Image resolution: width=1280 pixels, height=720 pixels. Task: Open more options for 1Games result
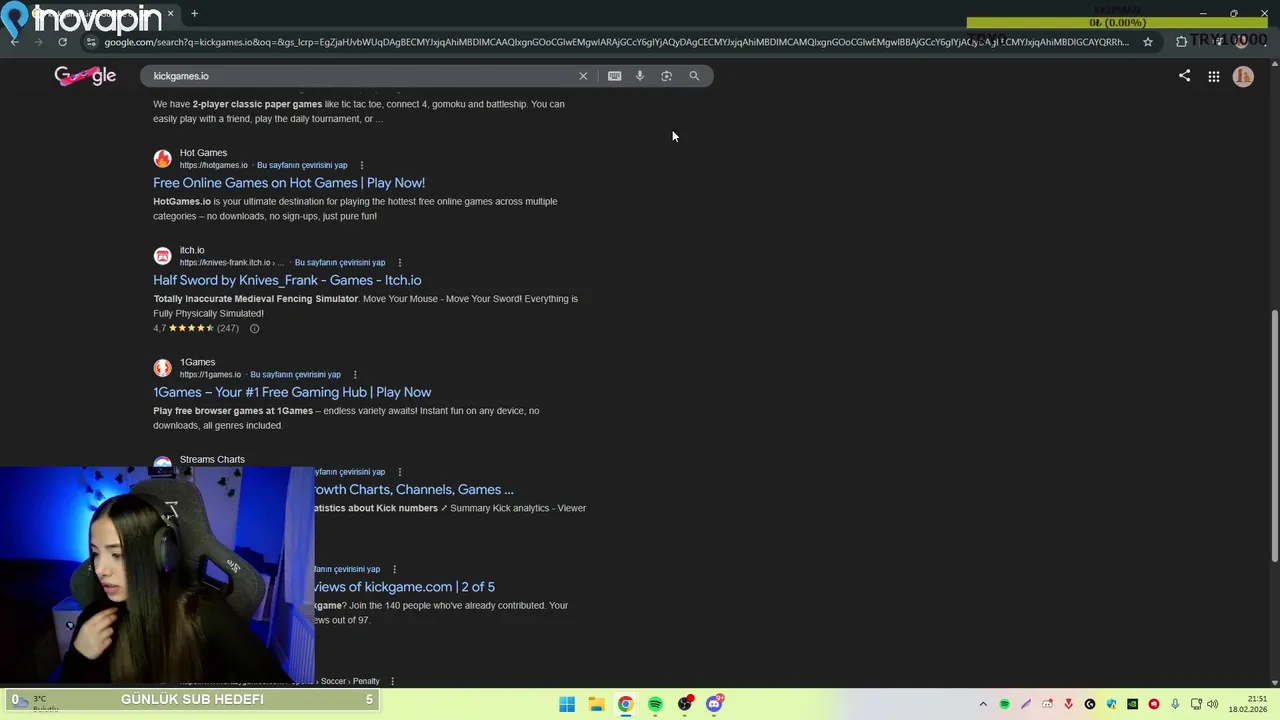coord(355,374)
